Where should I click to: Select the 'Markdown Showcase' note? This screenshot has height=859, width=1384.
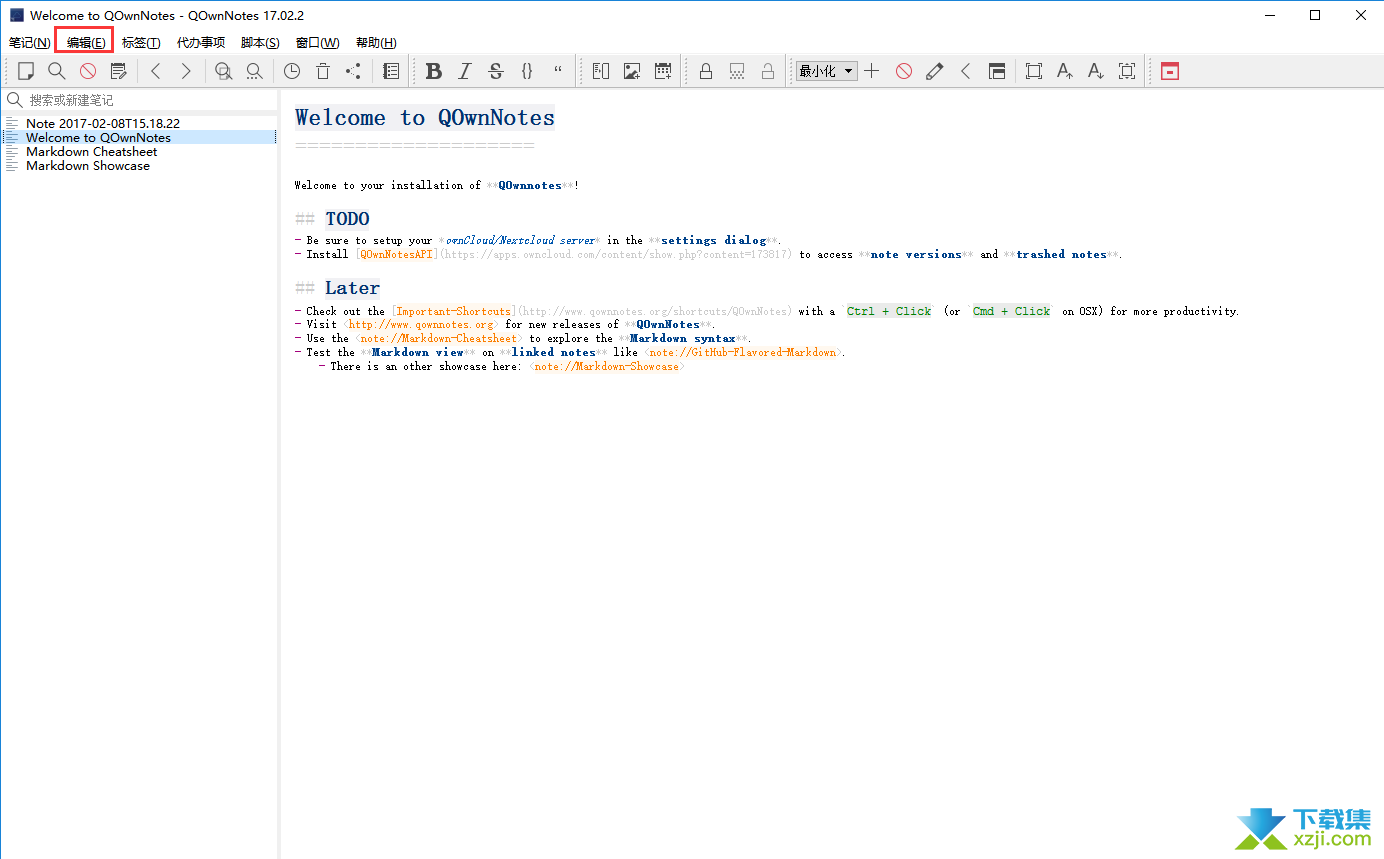coord(139,166)
